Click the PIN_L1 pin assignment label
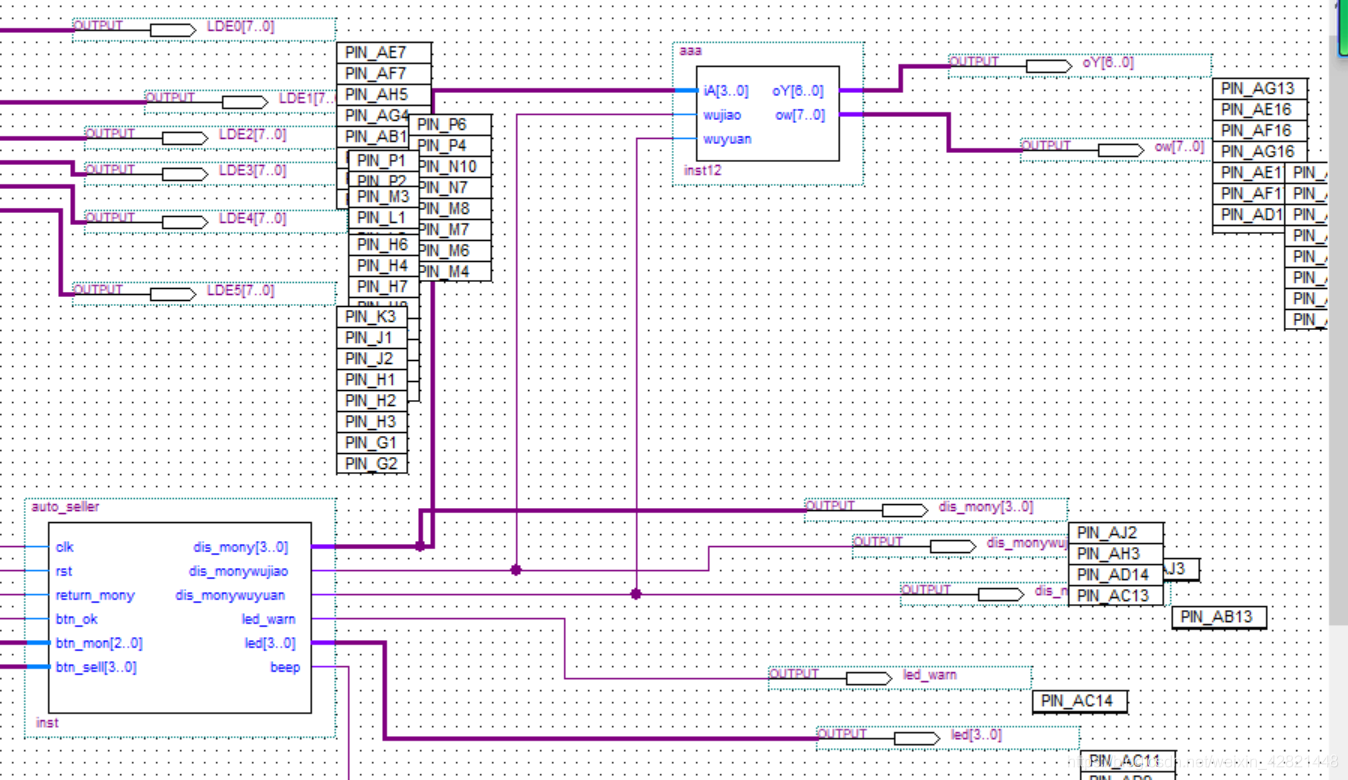Screen dimensions: 1348x780 (x=383, y=218)
